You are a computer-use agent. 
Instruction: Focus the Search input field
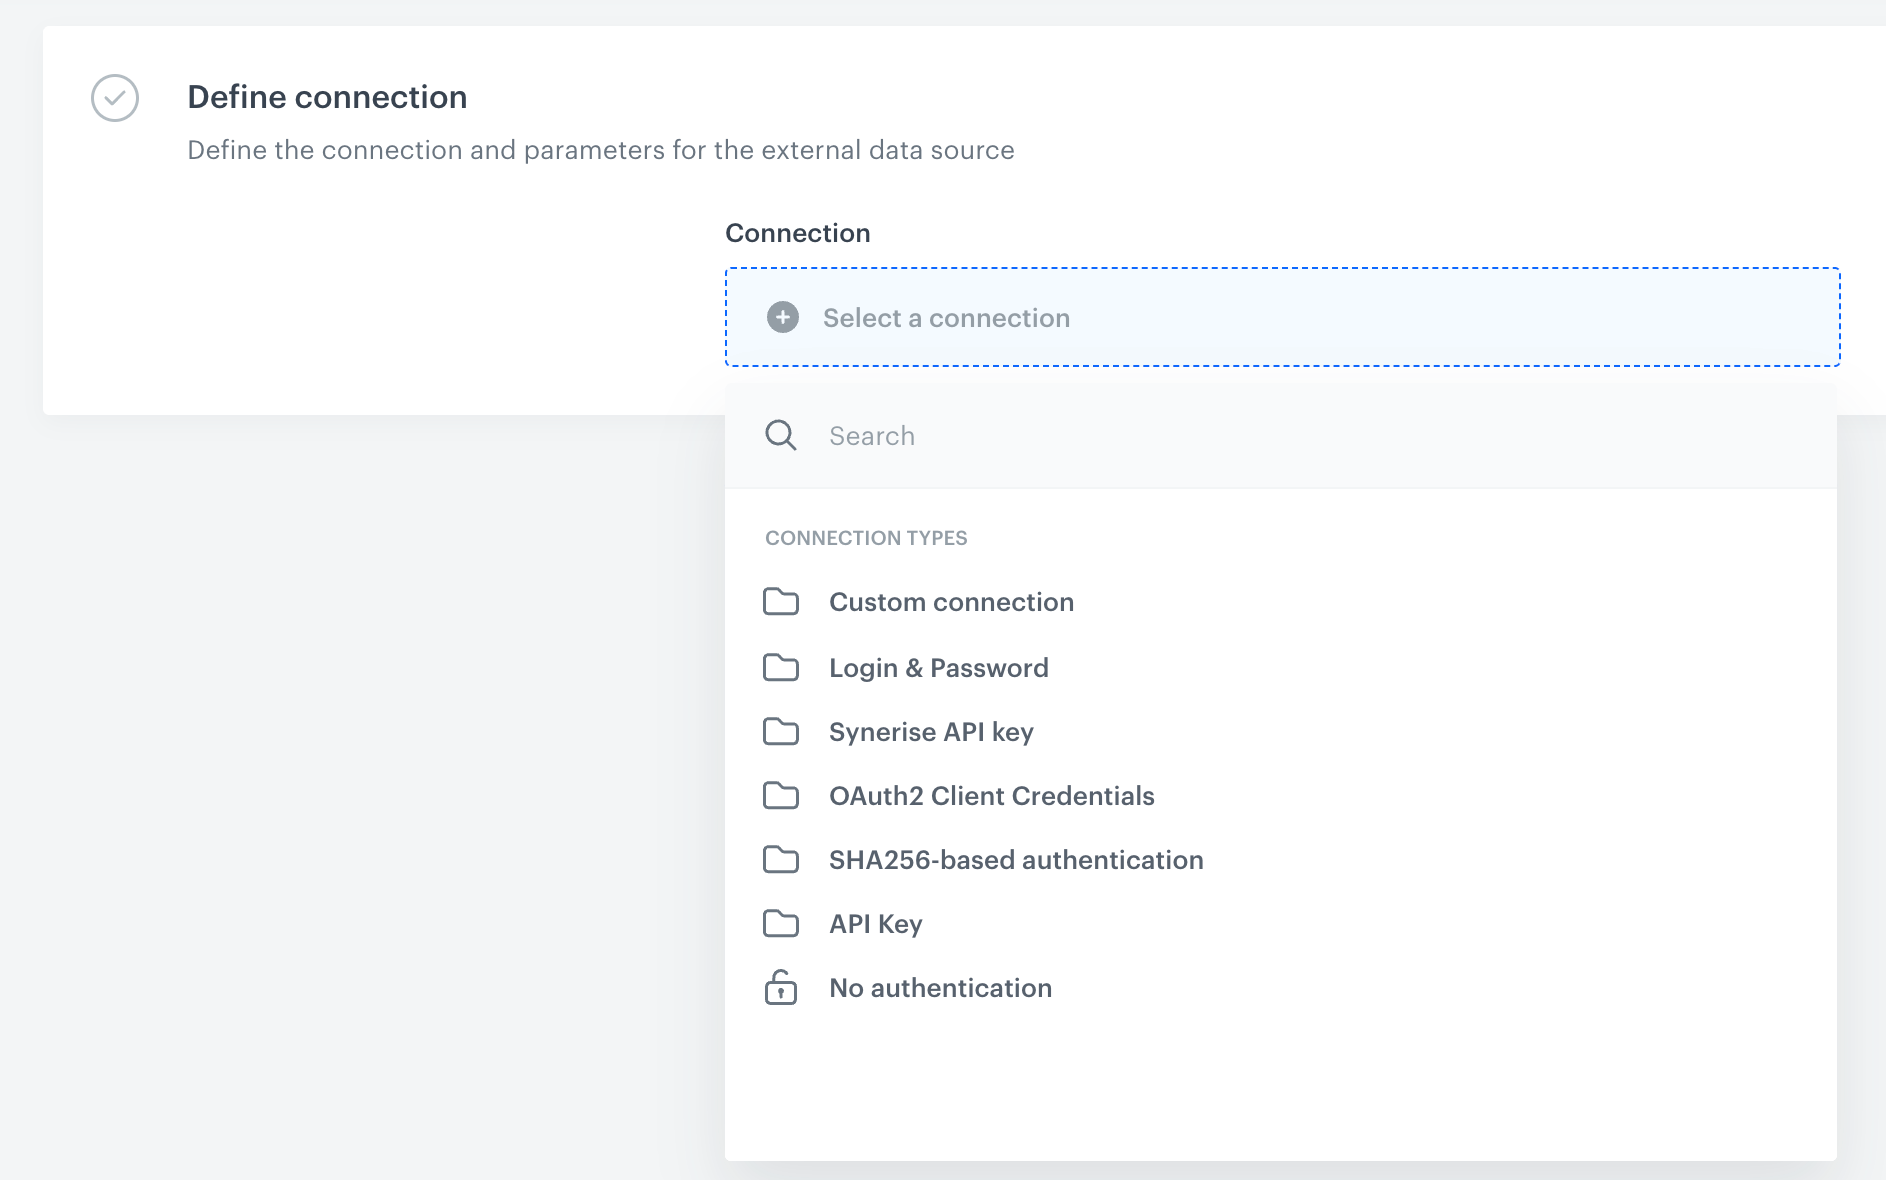coord(1281,435)
